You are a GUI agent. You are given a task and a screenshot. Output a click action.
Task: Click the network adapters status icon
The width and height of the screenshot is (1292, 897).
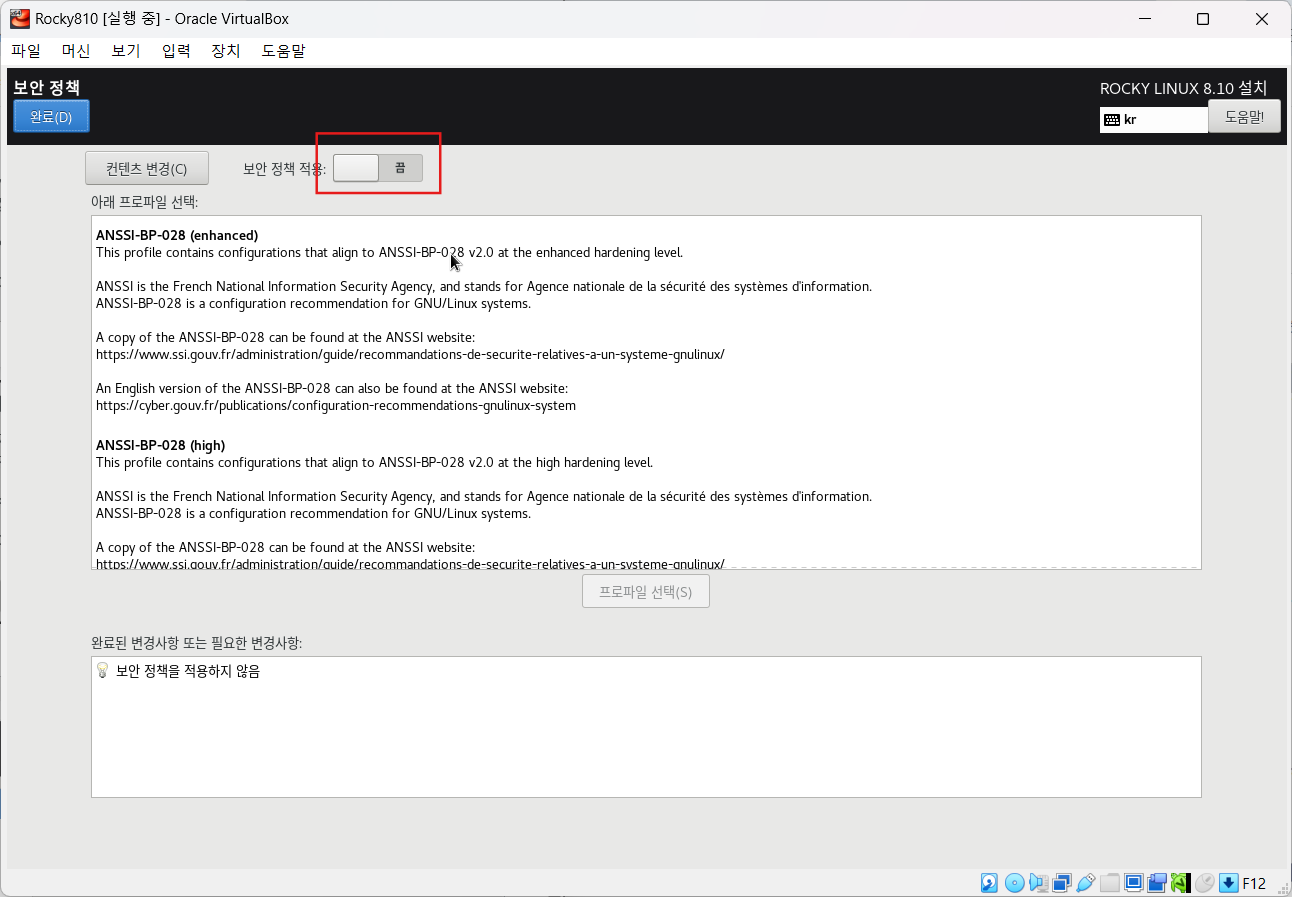coord(1062,883)
